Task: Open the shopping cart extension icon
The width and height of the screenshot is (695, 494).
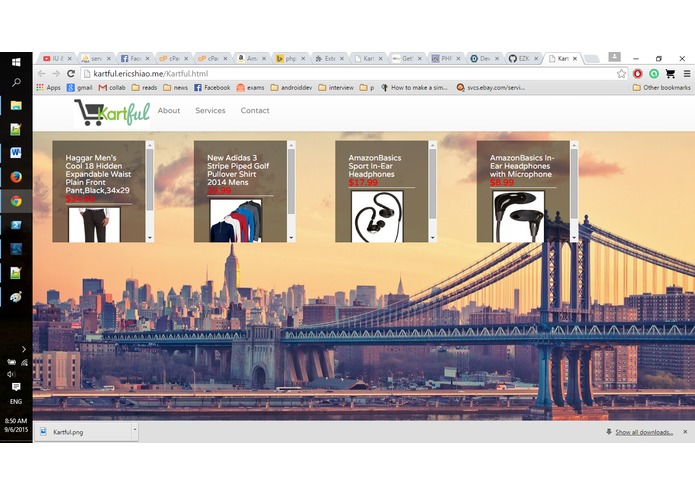Action: click(x=670, y=74)
